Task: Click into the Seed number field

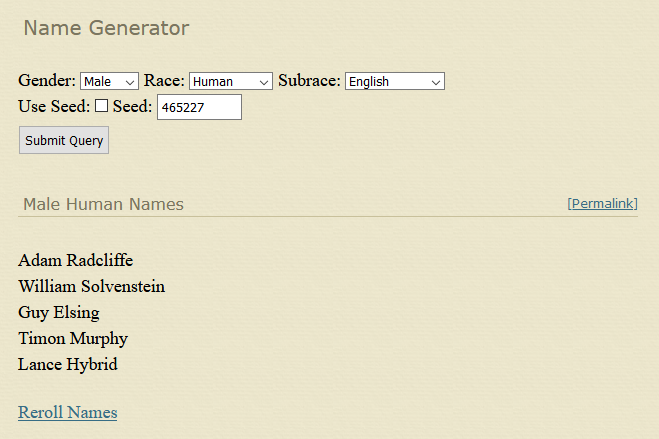Action: click(x=199, y=107)
